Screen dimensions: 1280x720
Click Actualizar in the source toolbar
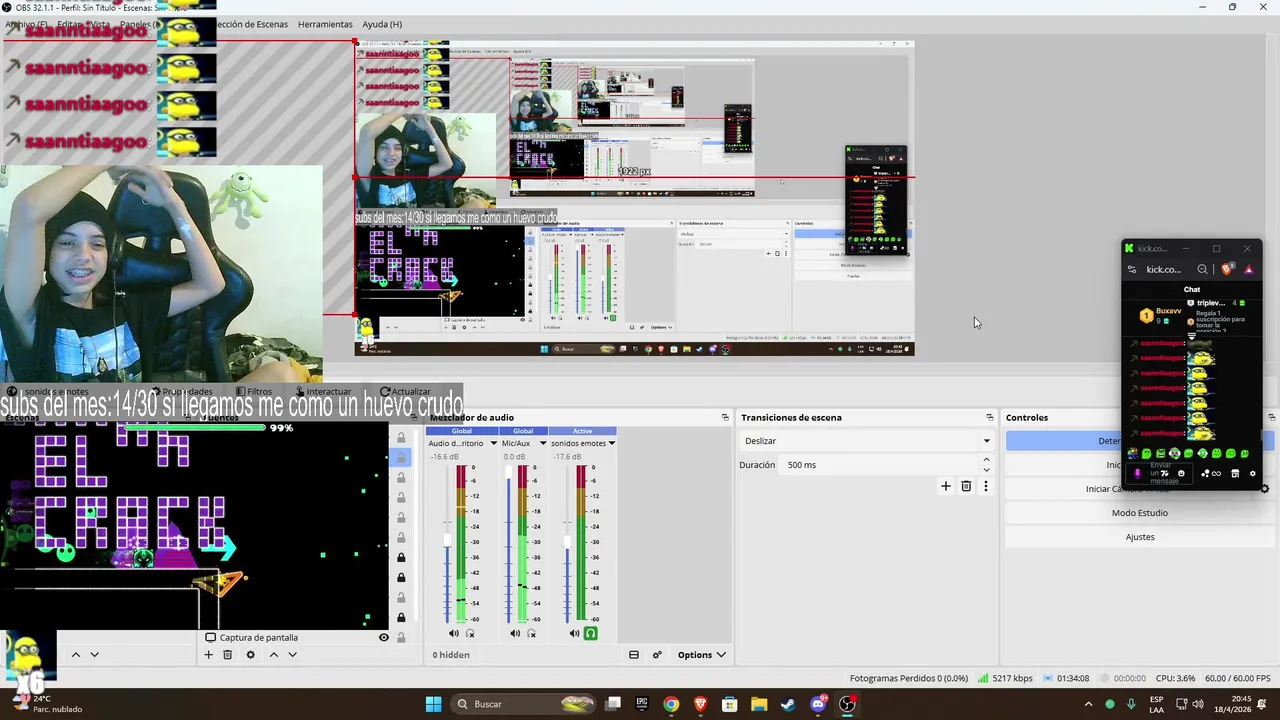pyautogui.click(x=404, y=392)
